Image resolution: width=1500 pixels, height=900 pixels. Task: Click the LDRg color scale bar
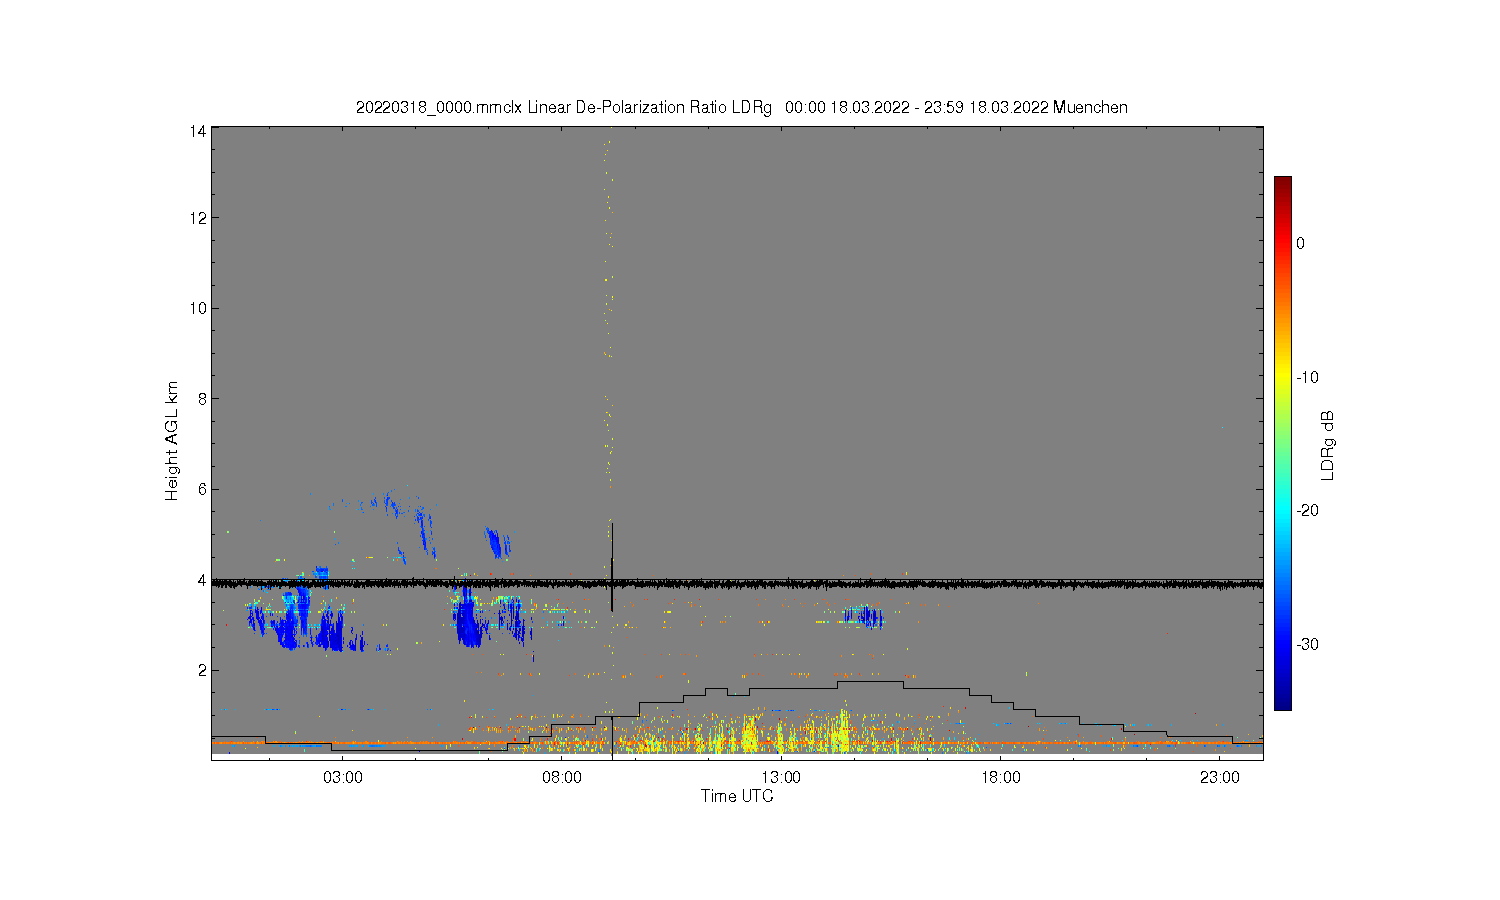click(x=1282, y=443)
